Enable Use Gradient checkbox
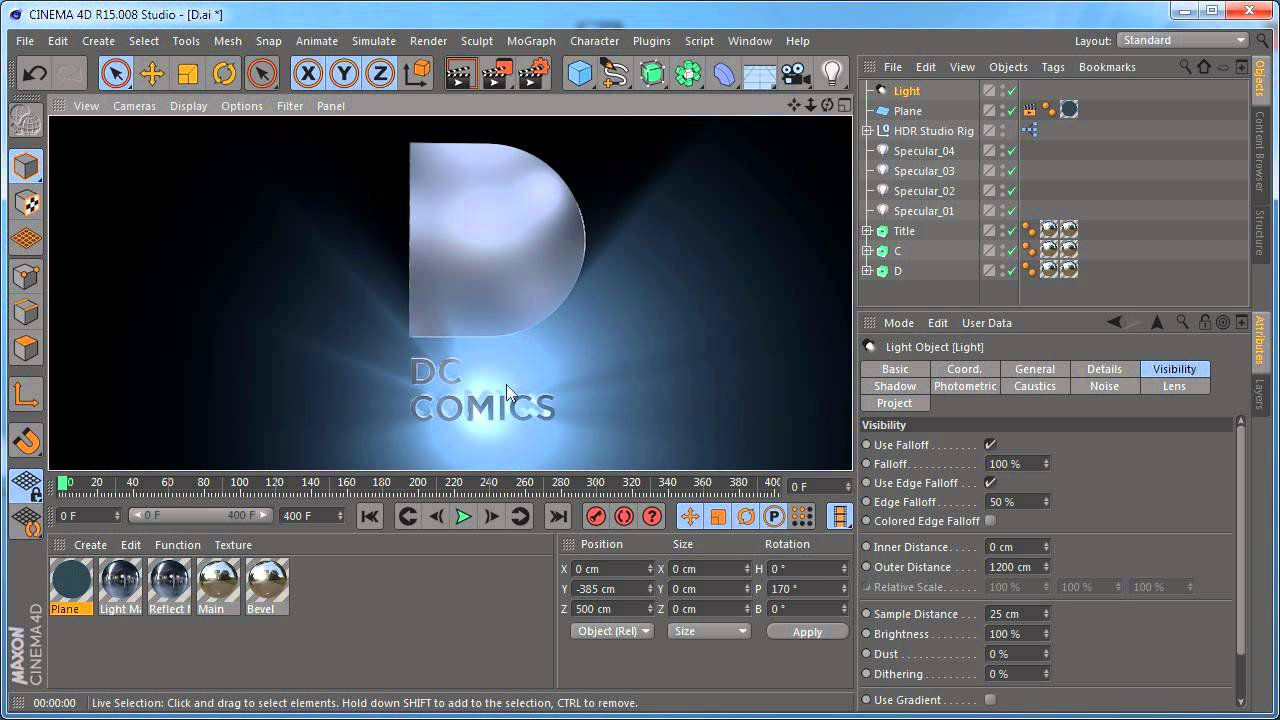Screen dimensions: 1280x720 click(x=990, y=700)
